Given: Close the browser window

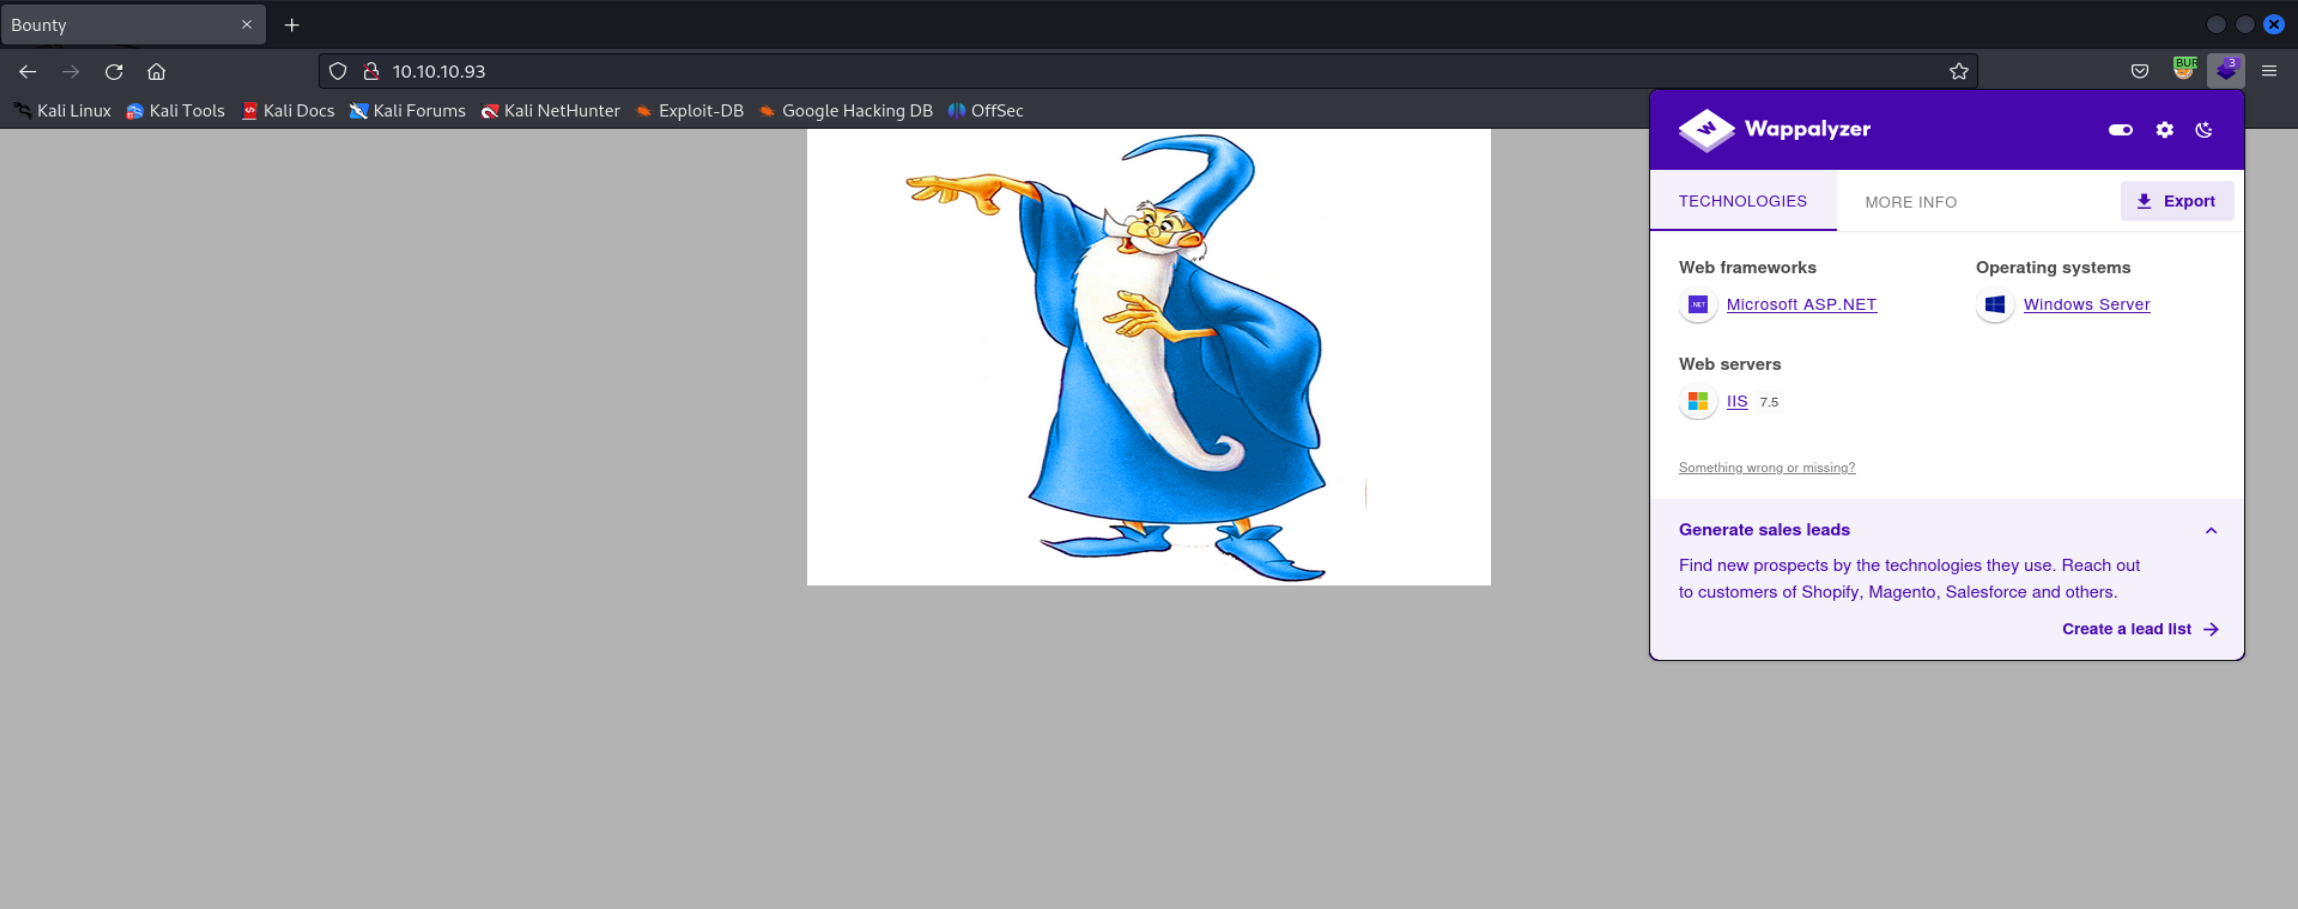Looking at the screenshot, I should coord(2274,24).
